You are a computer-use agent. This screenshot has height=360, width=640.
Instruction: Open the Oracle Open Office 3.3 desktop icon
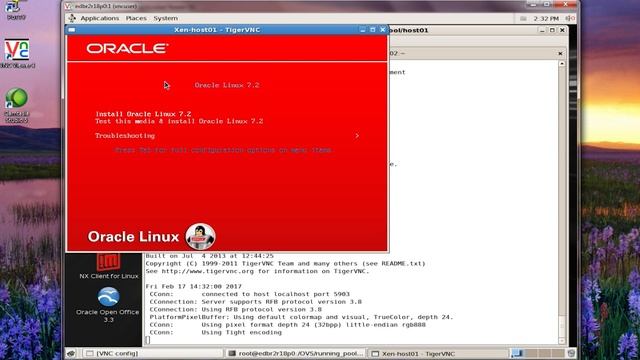coord(108,305)
